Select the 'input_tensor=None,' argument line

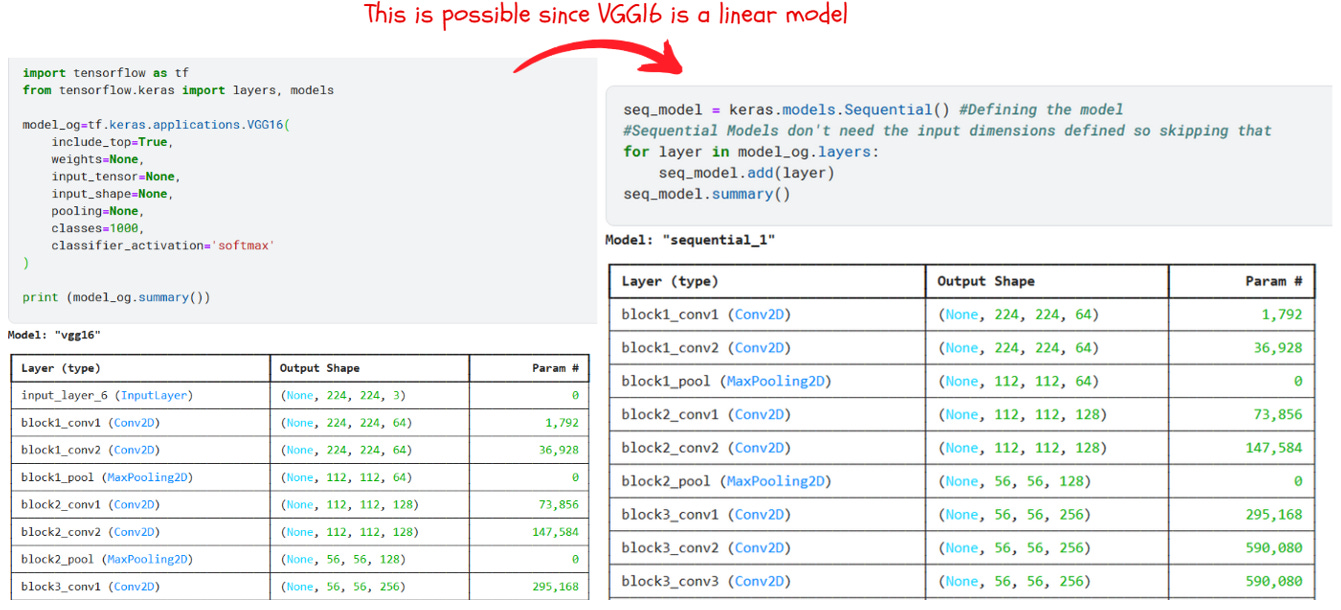(114, 176)
